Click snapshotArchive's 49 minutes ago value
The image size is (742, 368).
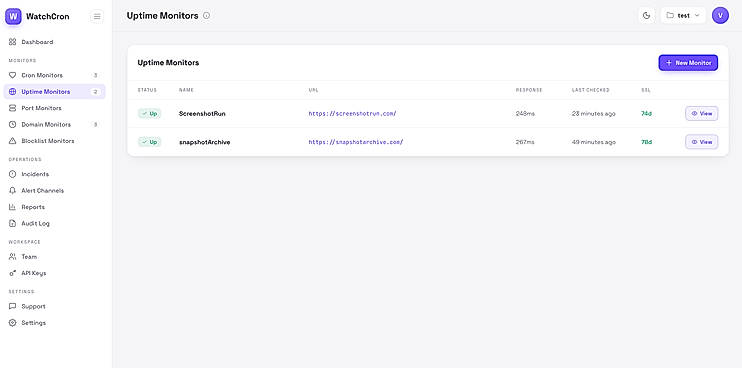point(593,142)
